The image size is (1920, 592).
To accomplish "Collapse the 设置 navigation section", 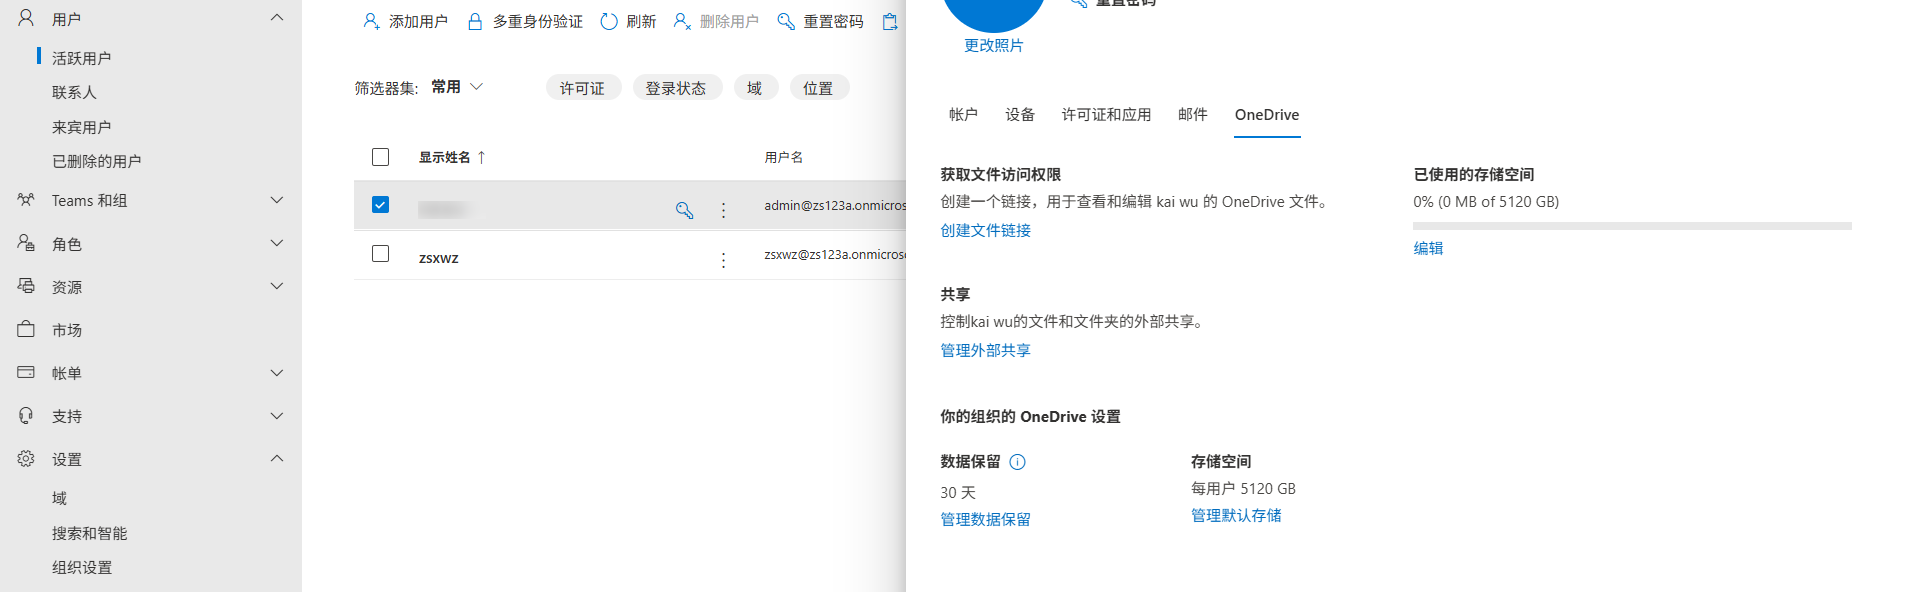I will coord(277,459).
